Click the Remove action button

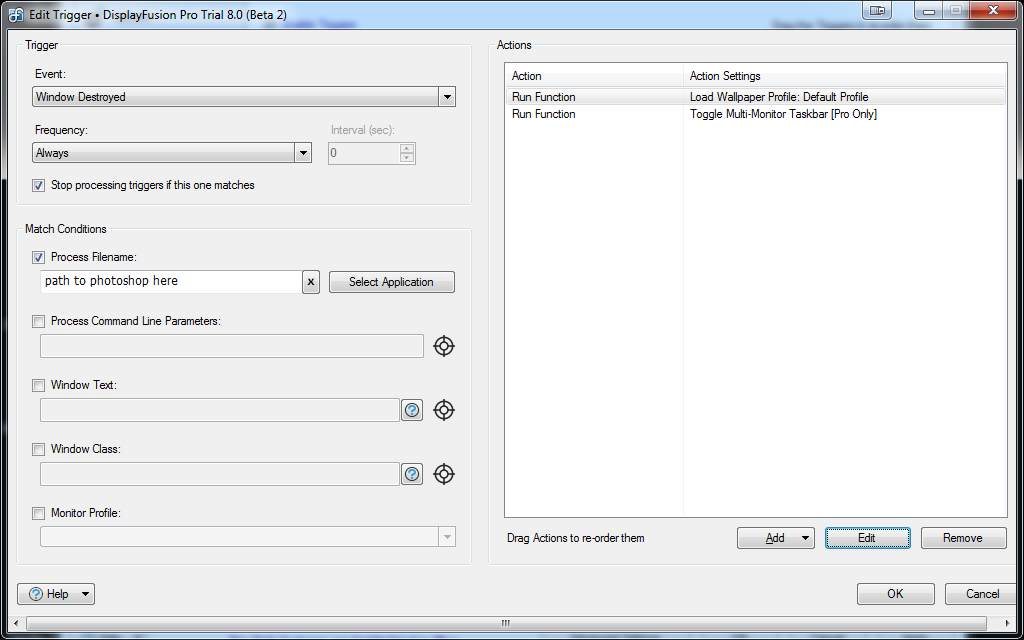963,538
